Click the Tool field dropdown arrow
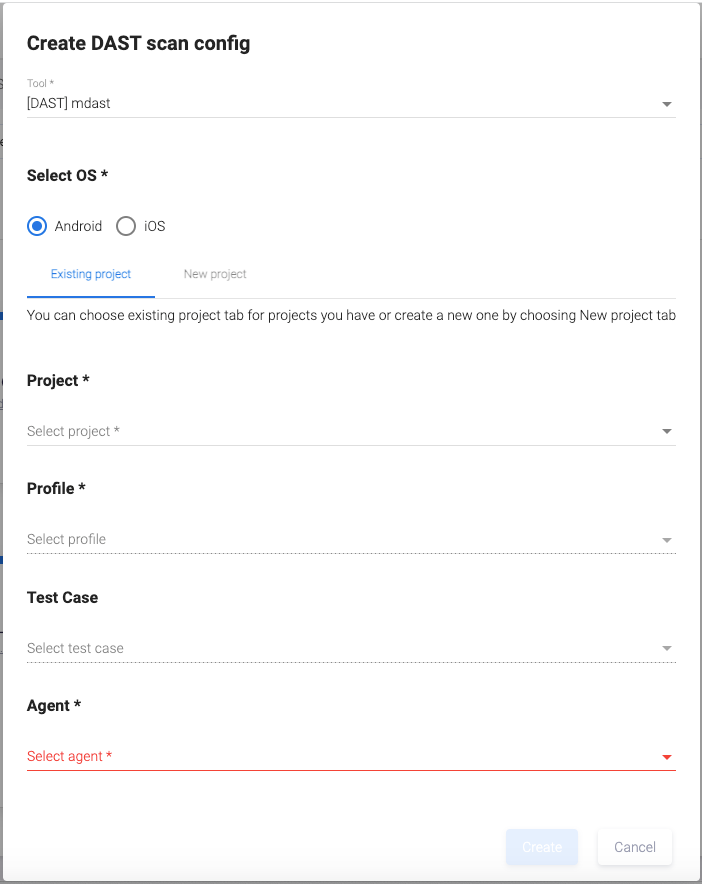 667,104
